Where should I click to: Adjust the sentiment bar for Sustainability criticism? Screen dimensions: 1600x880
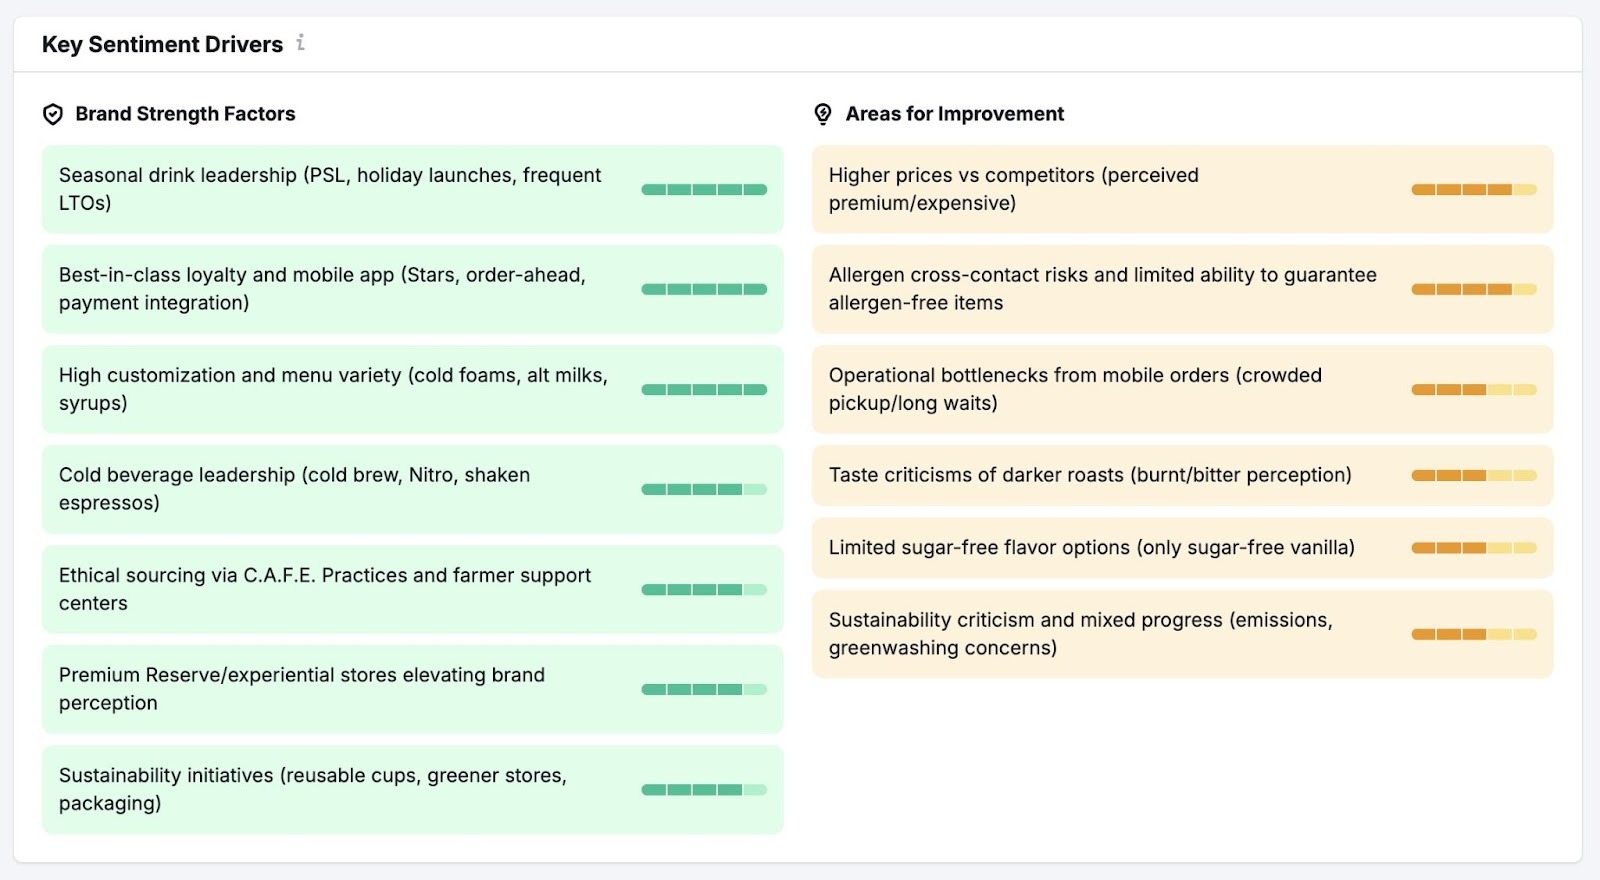tap(1474, 633)
